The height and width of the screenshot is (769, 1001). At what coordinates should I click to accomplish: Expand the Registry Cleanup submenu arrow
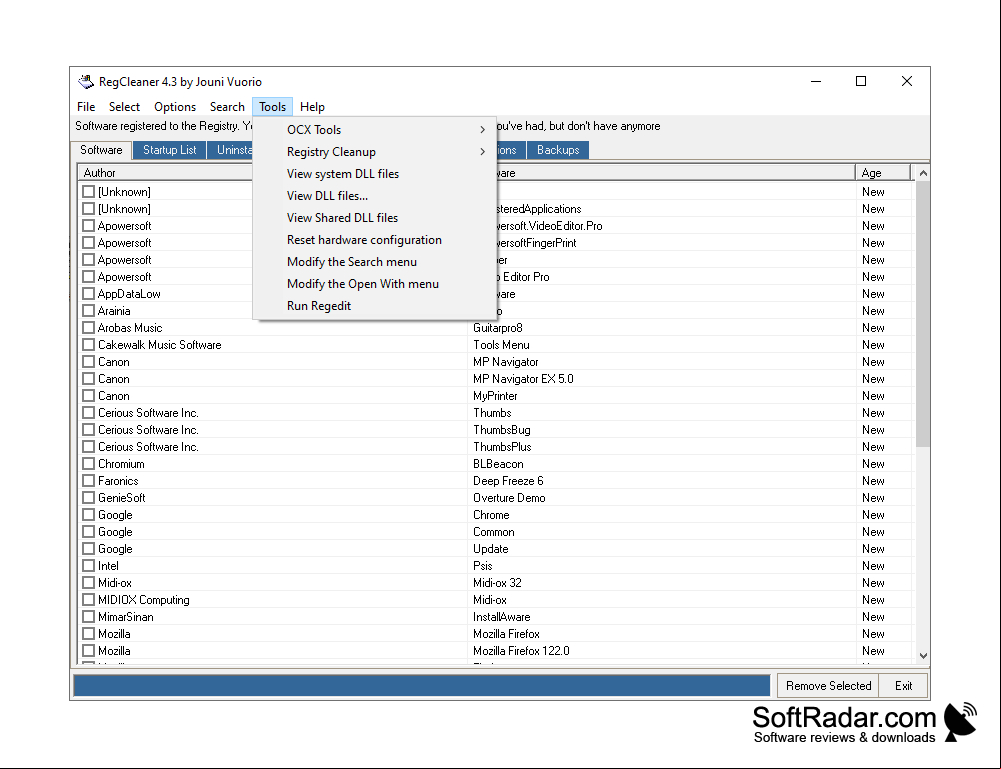(482, 152)
